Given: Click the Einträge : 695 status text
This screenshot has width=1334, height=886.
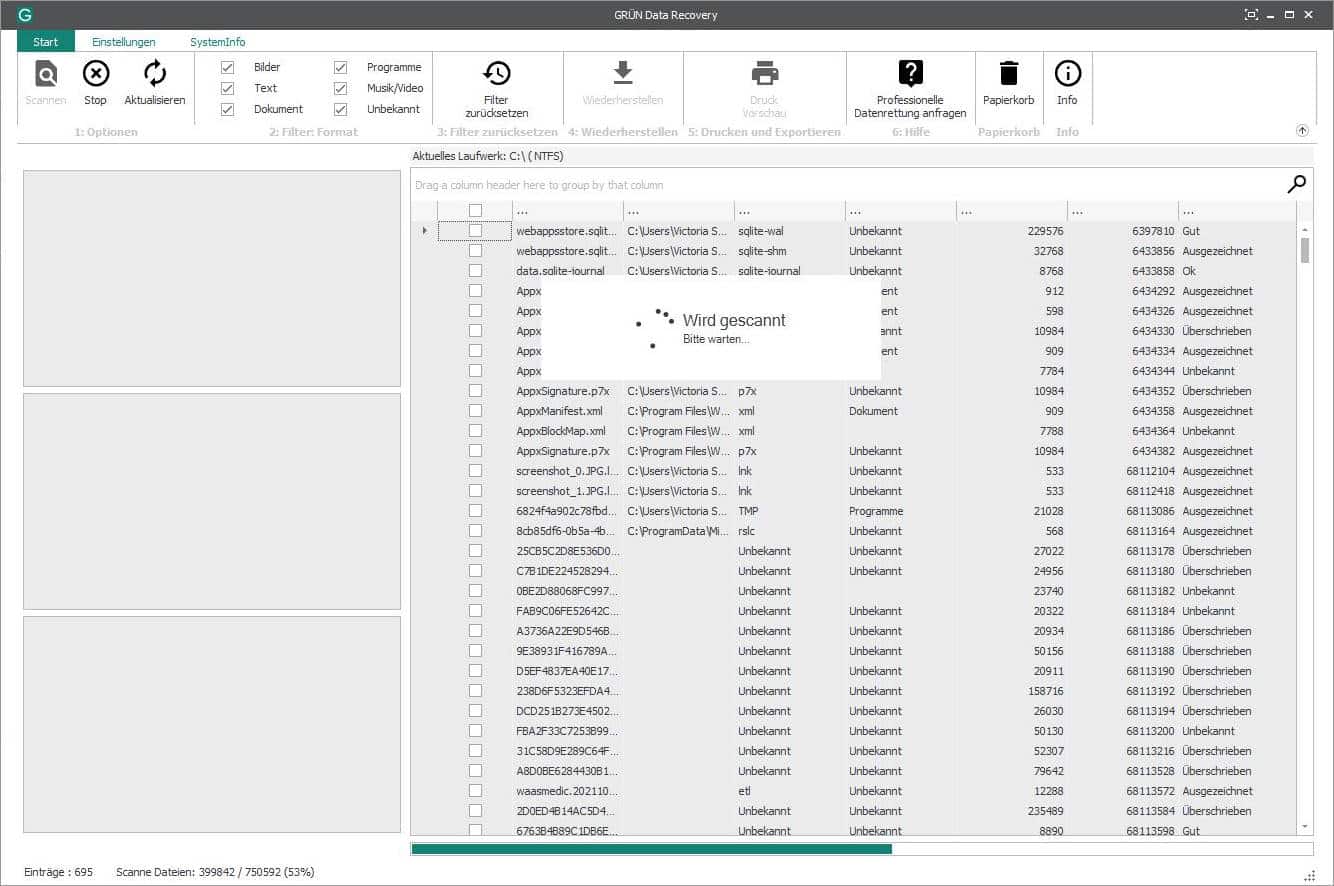Looking at the screenshot, I should tap(59, 872).
